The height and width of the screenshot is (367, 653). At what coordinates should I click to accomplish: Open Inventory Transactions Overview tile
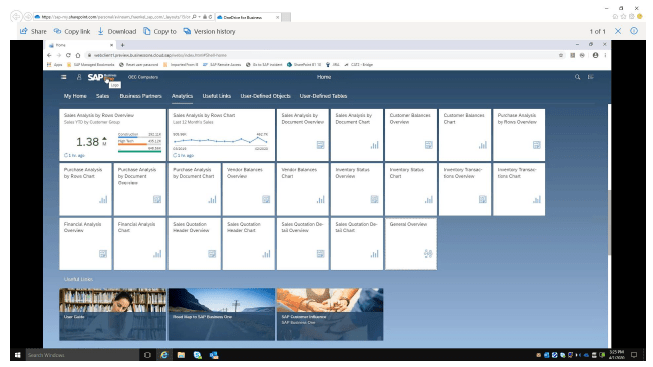465,190
